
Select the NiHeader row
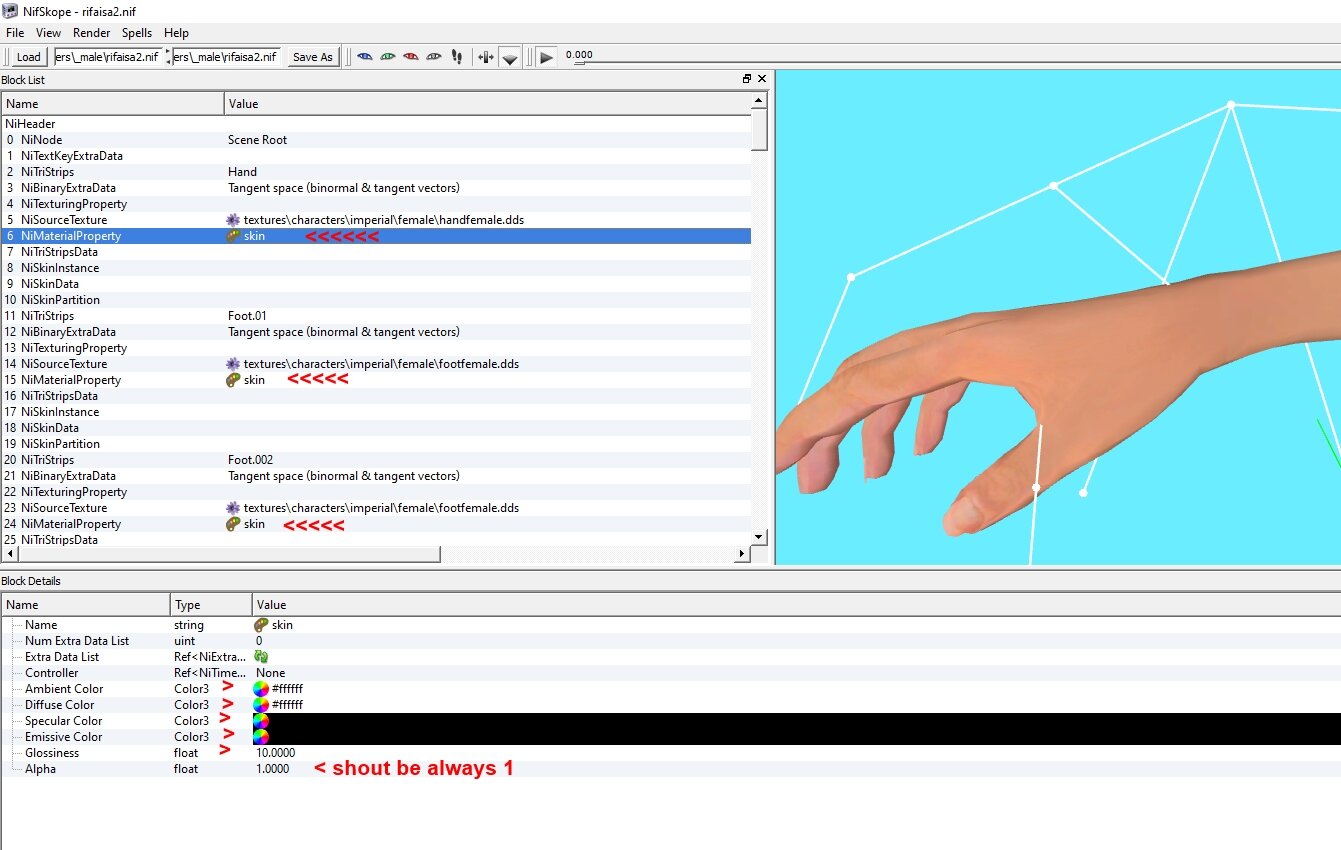tap(376, 124)
